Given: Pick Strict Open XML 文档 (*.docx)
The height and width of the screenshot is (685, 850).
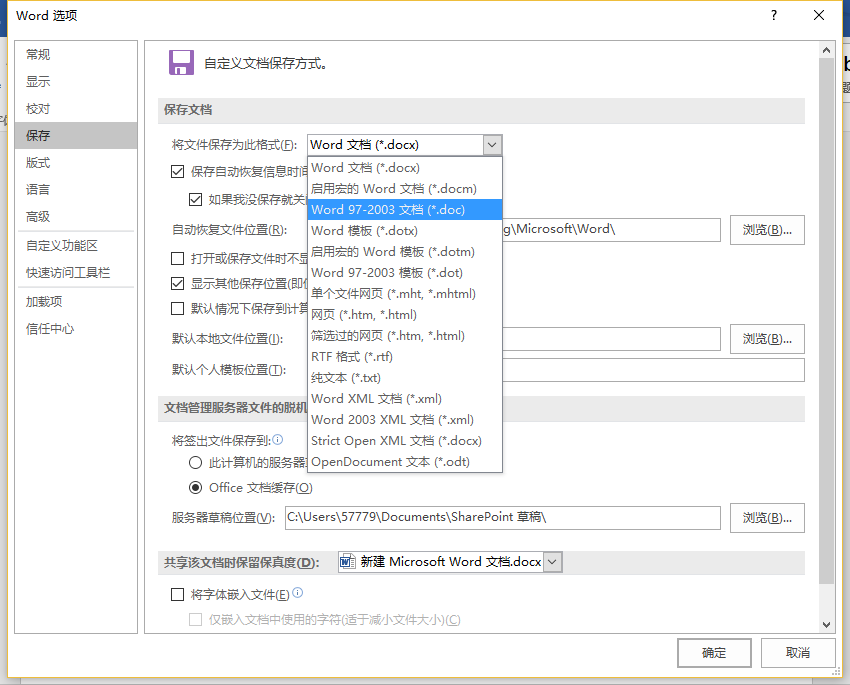Looking at the screenshot, I should (x=404, y=441).
